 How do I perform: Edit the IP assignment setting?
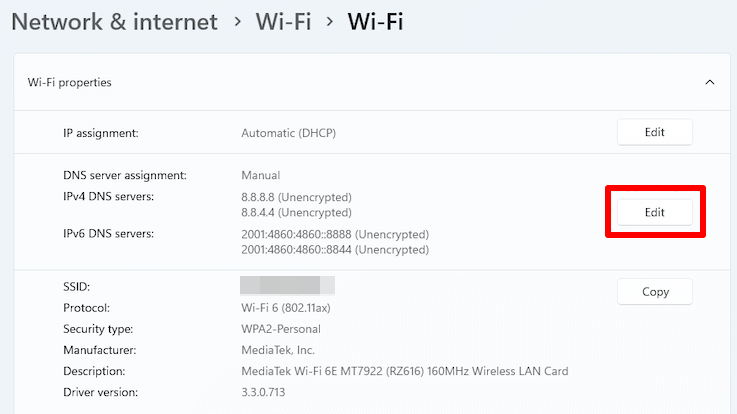[654, 132]
